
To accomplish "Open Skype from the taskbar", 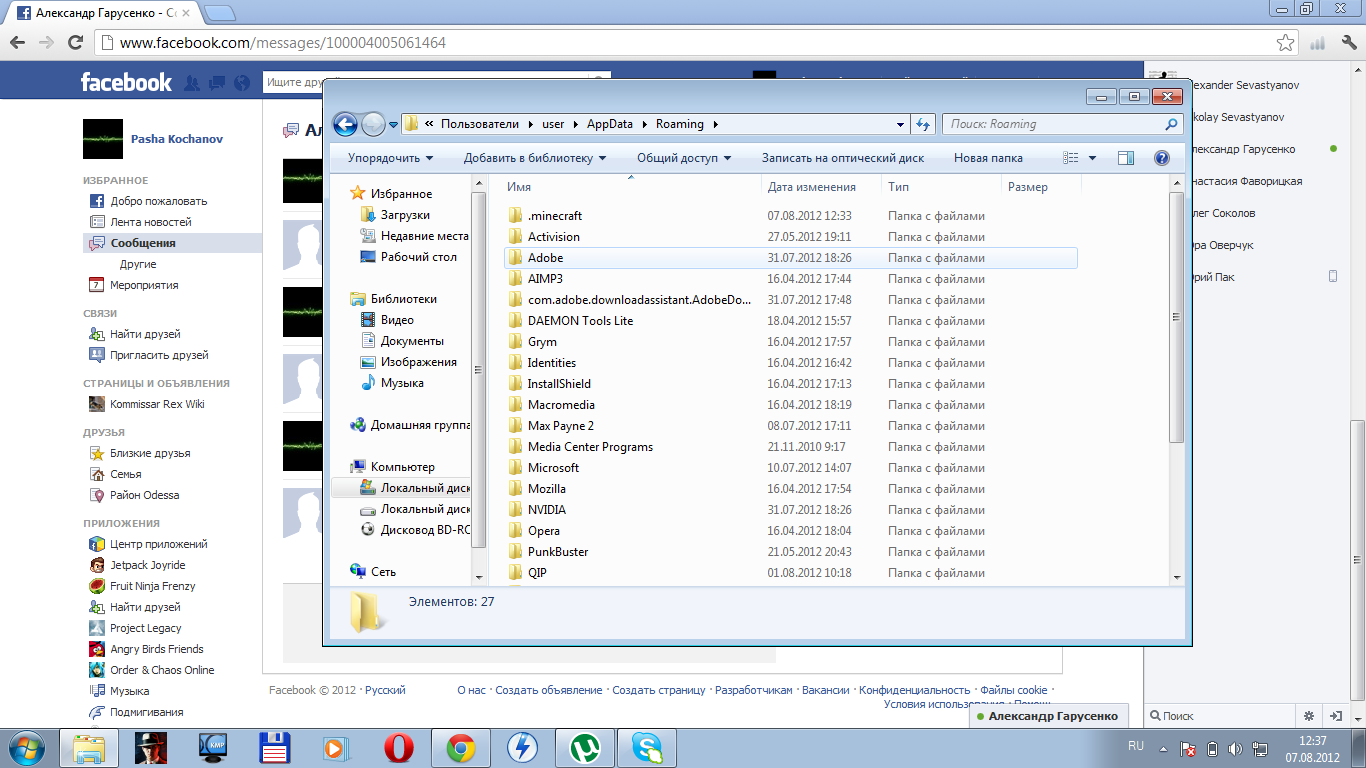I will (646, 747).
